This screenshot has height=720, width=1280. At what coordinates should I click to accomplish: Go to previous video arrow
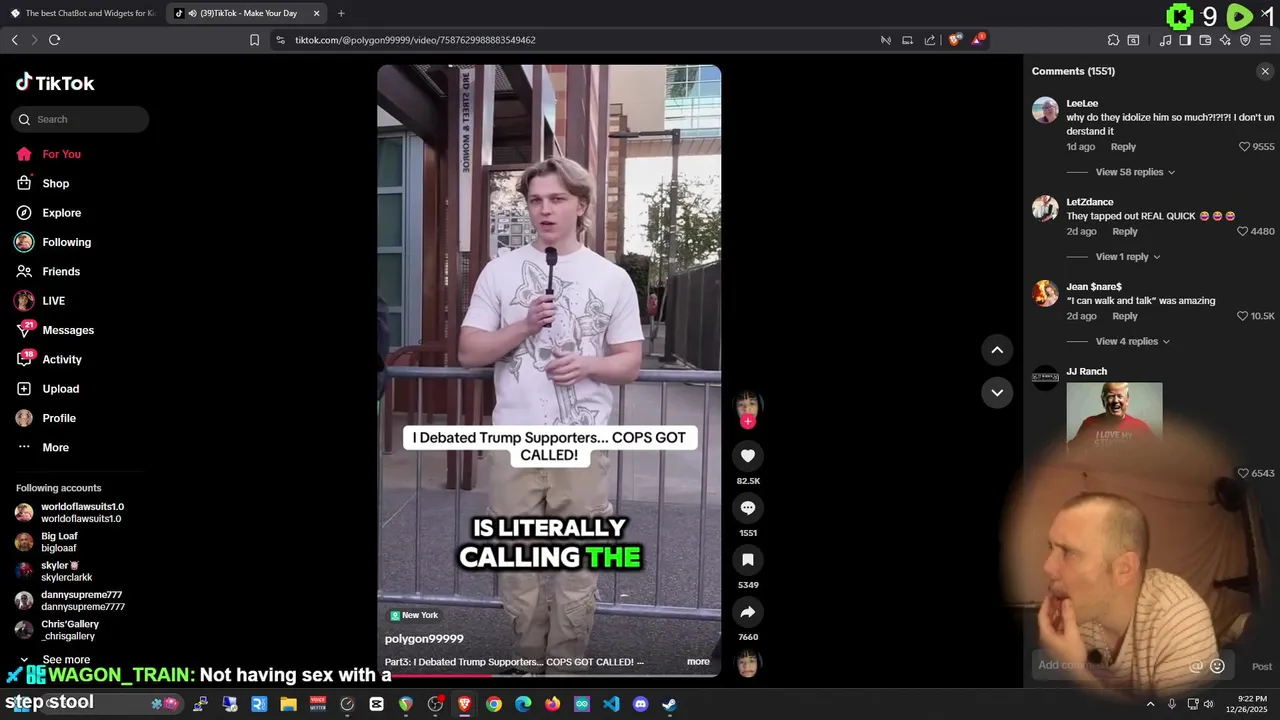pos(997,349)
